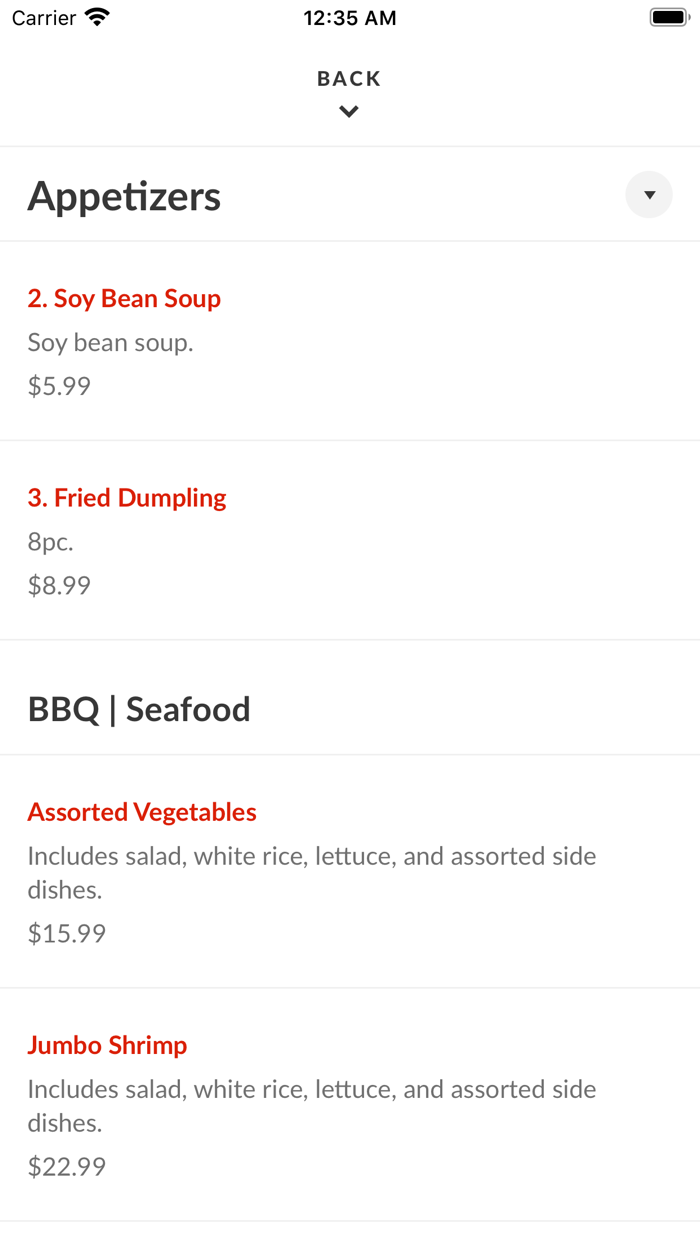The width and height of the screenshot is (700, 1244).
Task: Tap the Jumbo Shrimp description text
Action: [x=311, y=1105]
